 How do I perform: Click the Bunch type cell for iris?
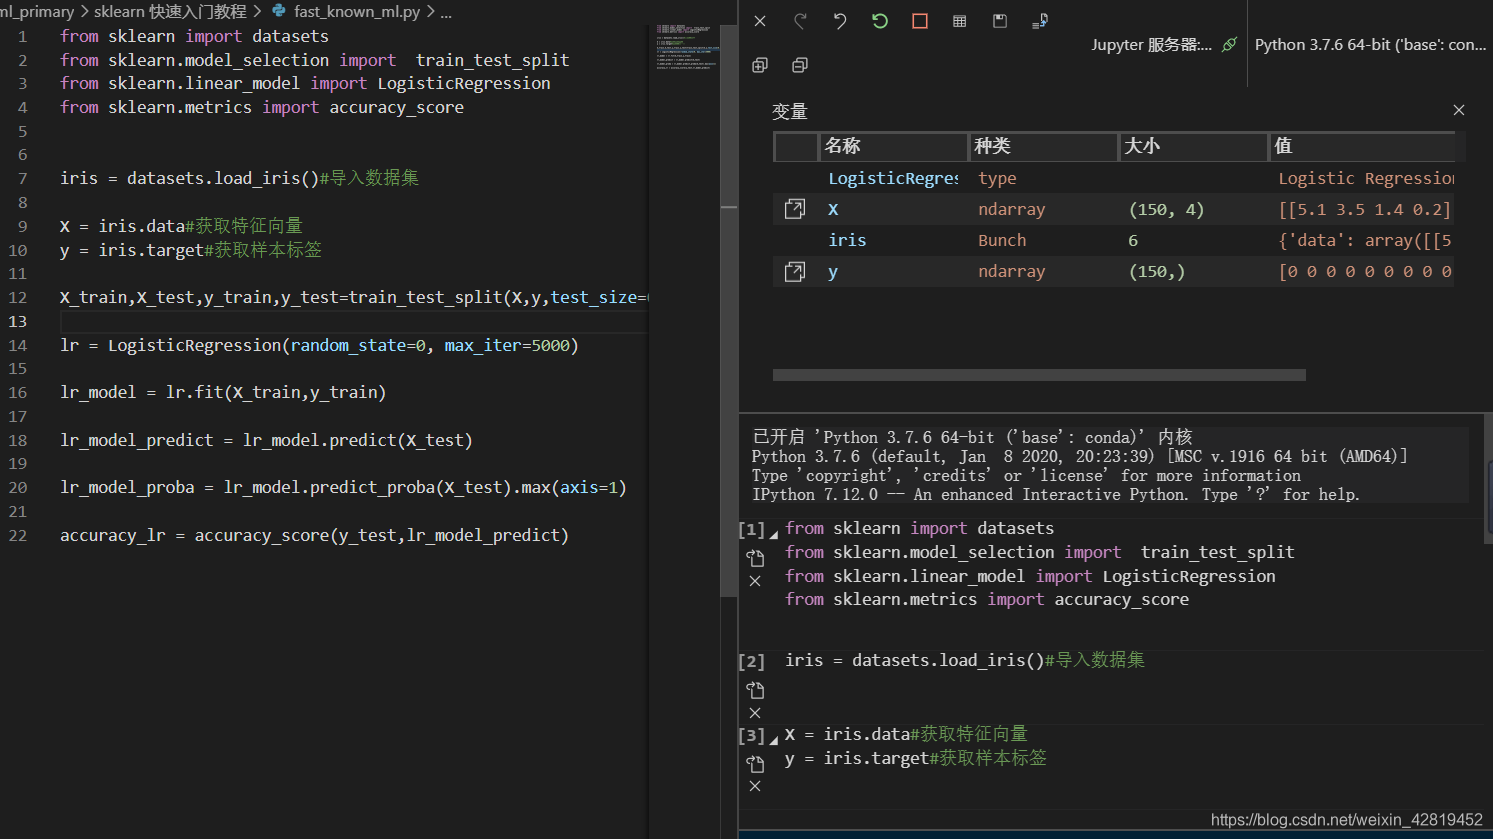pyautogui.click(x=1002, y=240)
